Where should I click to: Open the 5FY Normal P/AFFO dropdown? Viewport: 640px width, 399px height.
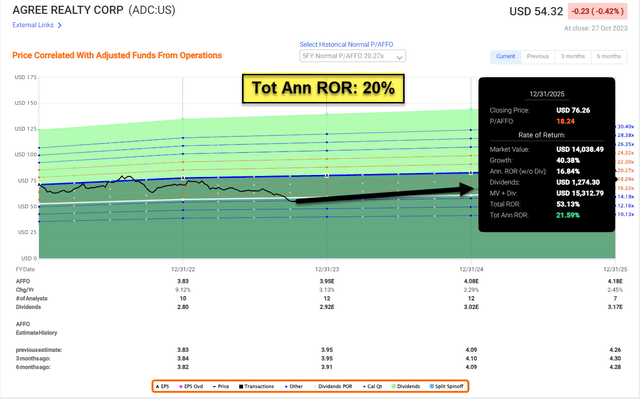352,56
